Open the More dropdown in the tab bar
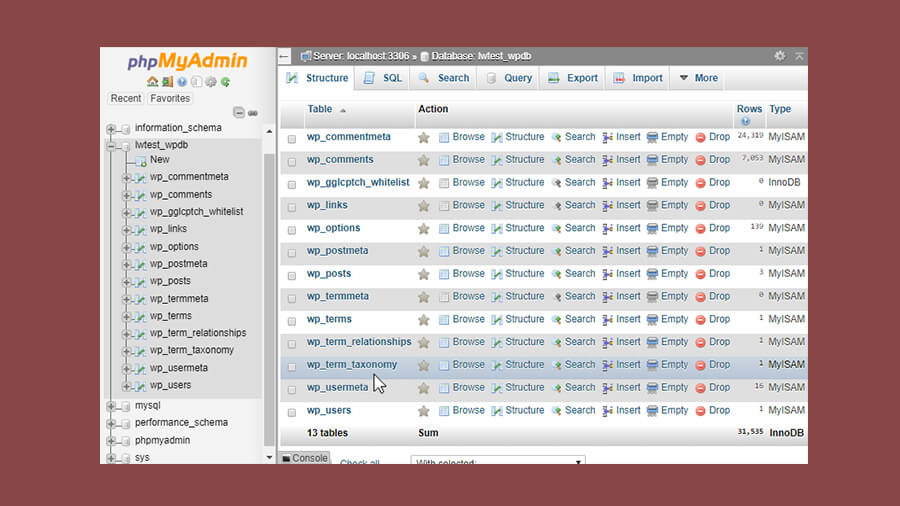The width and height of the screenshot is (900, 506). [699, 78]
